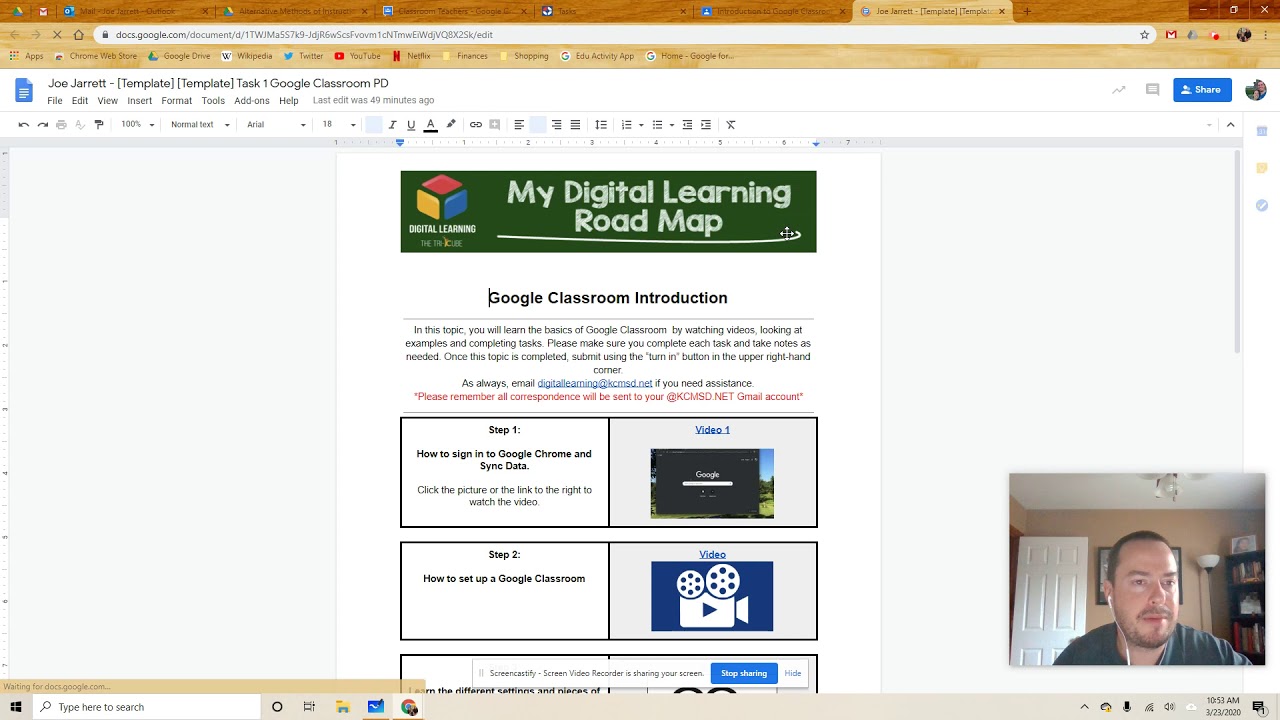The width and height of the screenshot is (1280, 720).
Task: Open the editing mode dropdown arrow
Action: (1209, 125)
